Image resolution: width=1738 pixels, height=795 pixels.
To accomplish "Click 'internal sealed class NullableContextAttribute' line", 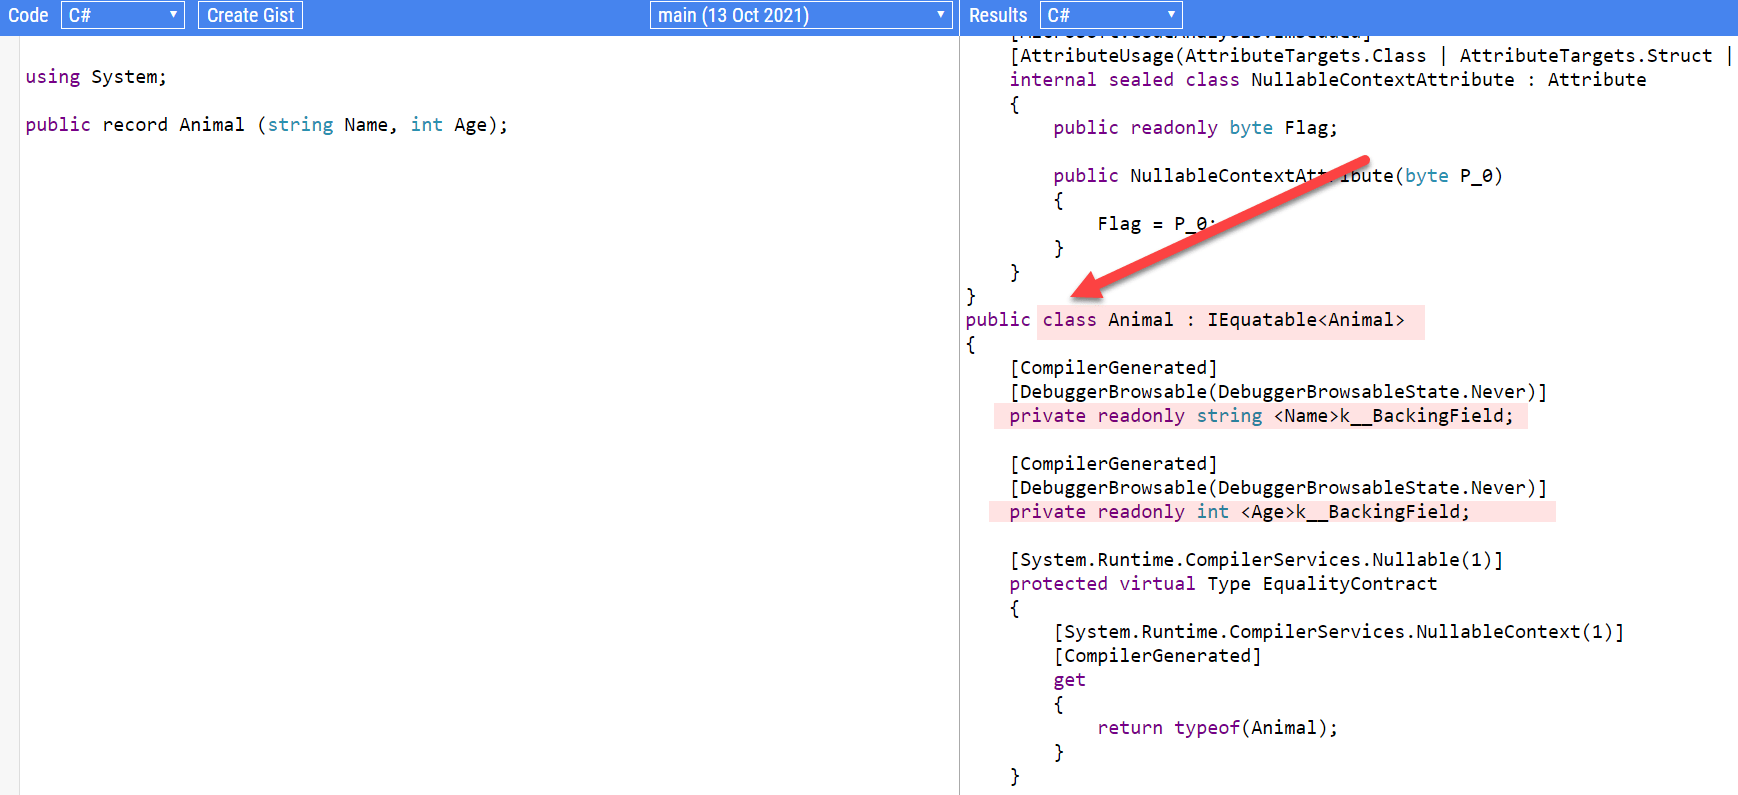I will click(1327, 80).
